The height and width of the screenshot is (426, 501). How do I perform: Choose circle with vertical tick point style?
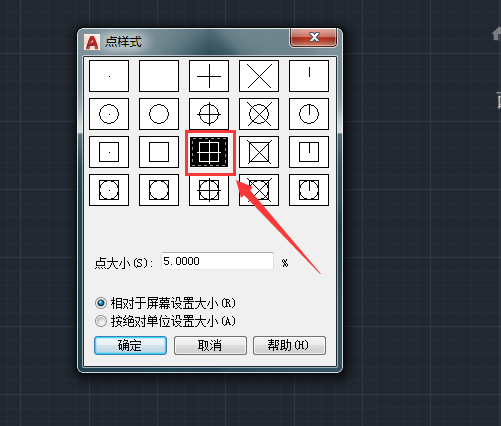tap(309, 114)
